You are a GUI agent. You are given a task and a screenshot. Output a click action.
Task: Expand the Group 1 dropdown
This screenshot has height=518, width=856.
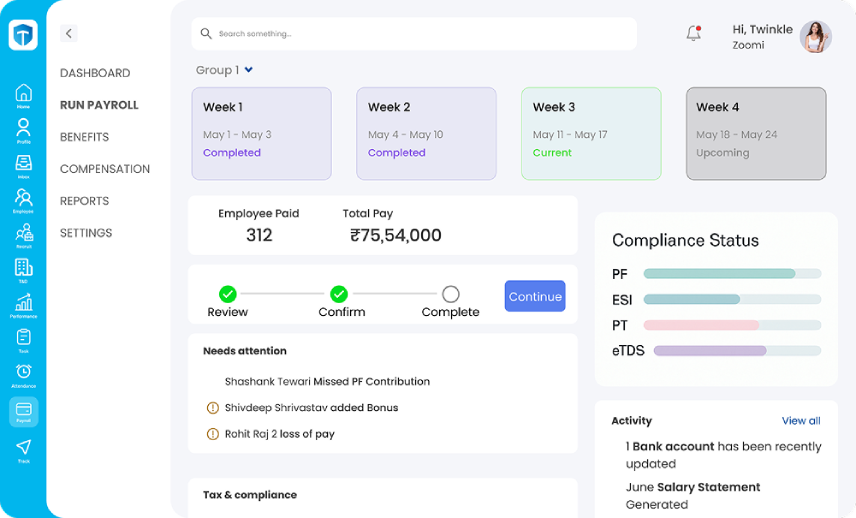[x=248, y=70]
